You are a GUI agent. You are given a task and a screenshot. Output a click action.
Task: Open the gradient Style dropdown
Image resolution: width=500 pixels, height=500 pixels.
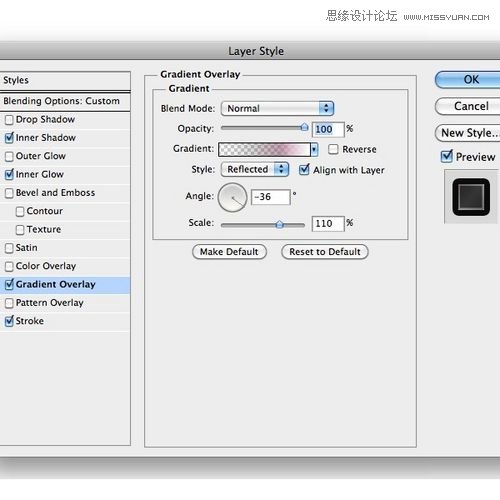255,169
